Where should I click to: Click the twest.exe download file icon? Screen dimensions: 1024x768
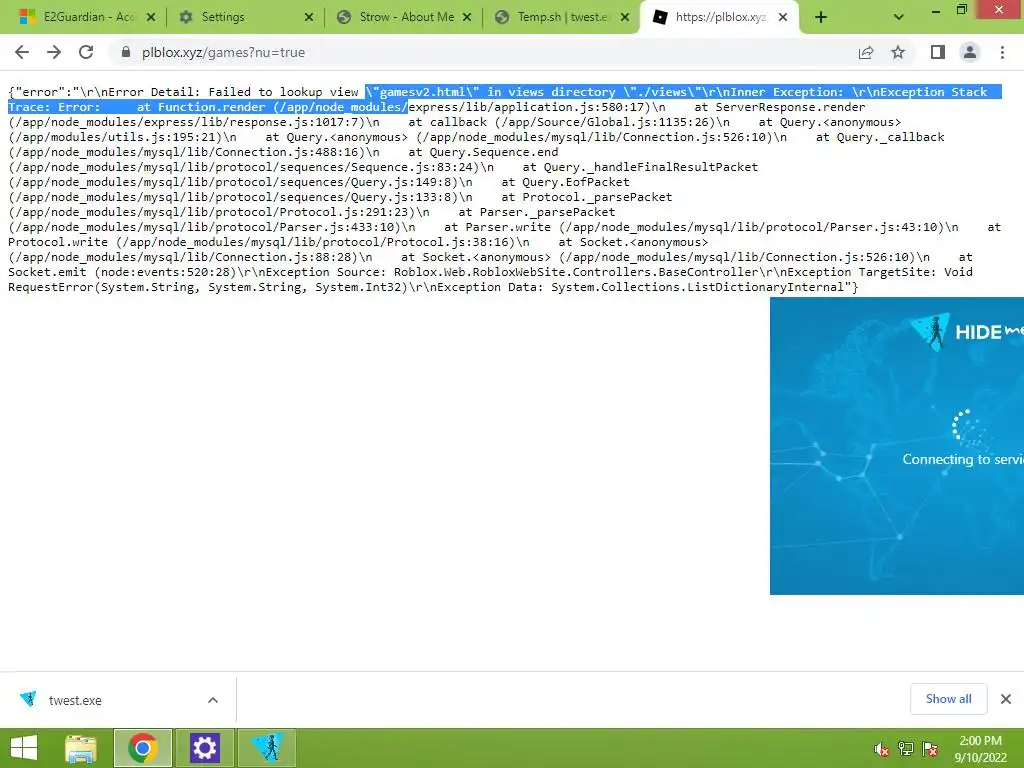28,699
